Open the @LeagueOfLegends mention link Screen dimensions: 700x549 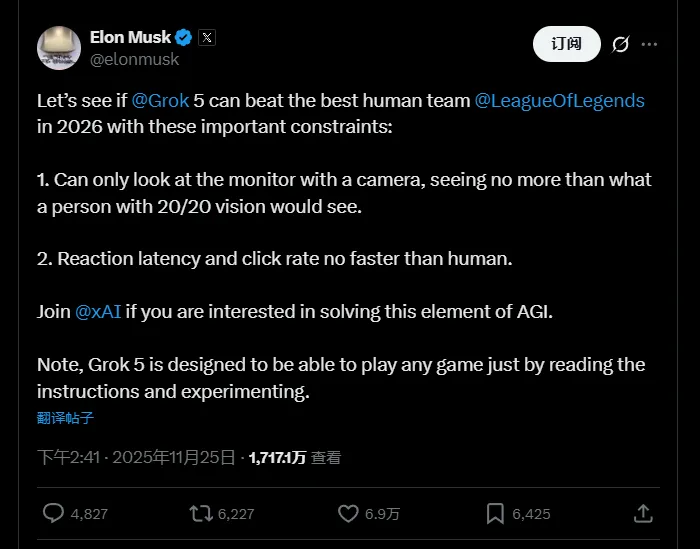pyautogui.click(x=560, y=100)
